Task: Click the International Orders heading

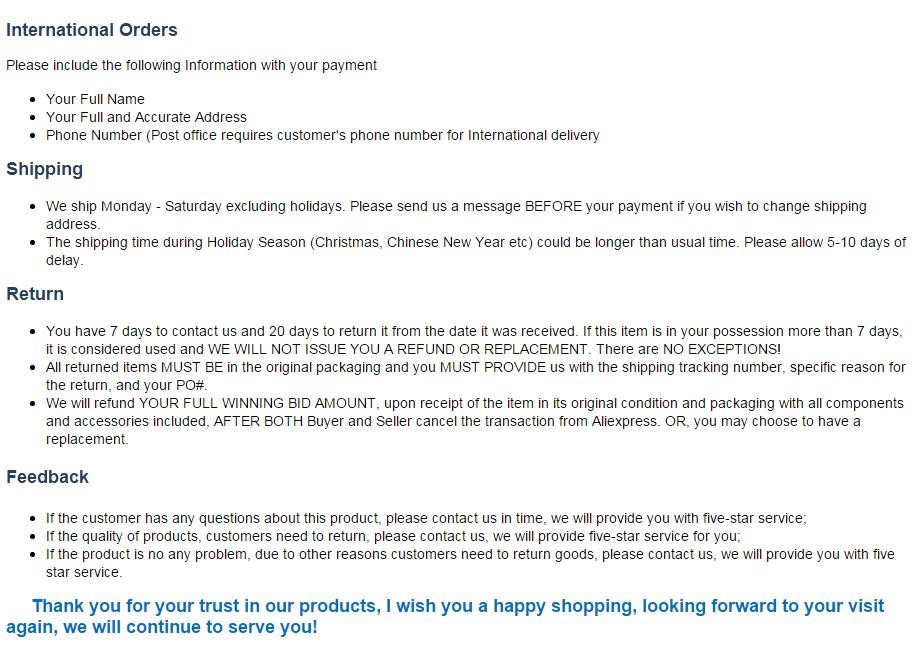Action: pos(92,30)
